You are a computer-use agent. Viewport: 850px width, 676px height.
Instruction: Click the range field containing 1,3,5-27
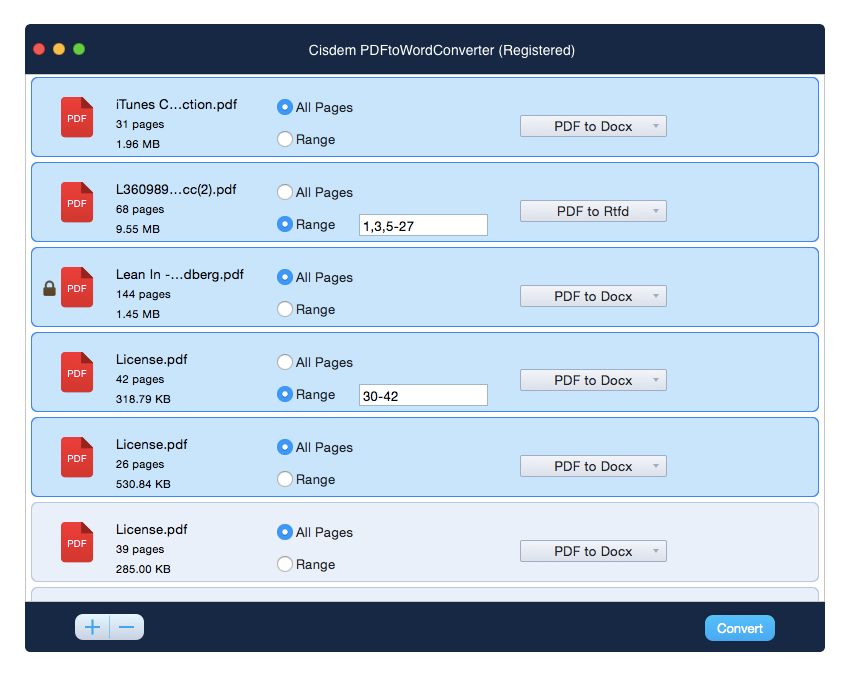[x=423, y=225]
